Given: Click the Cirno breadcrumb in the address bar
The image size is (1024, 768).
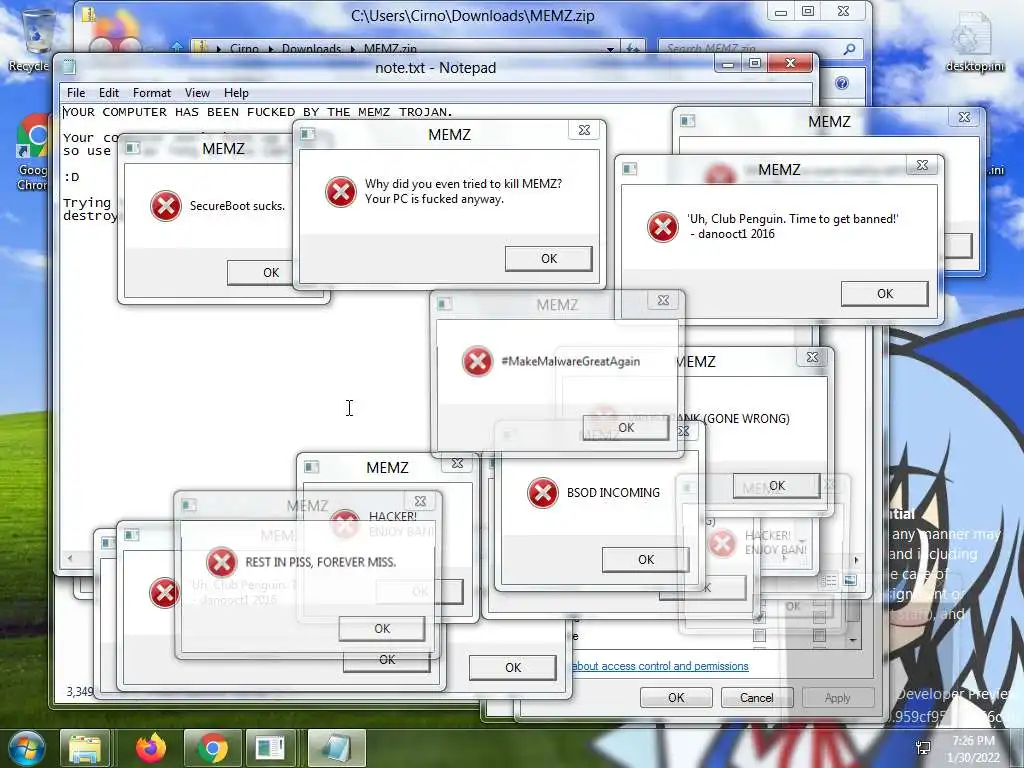Looking at the screenshot, I should (x=244, y=49).
